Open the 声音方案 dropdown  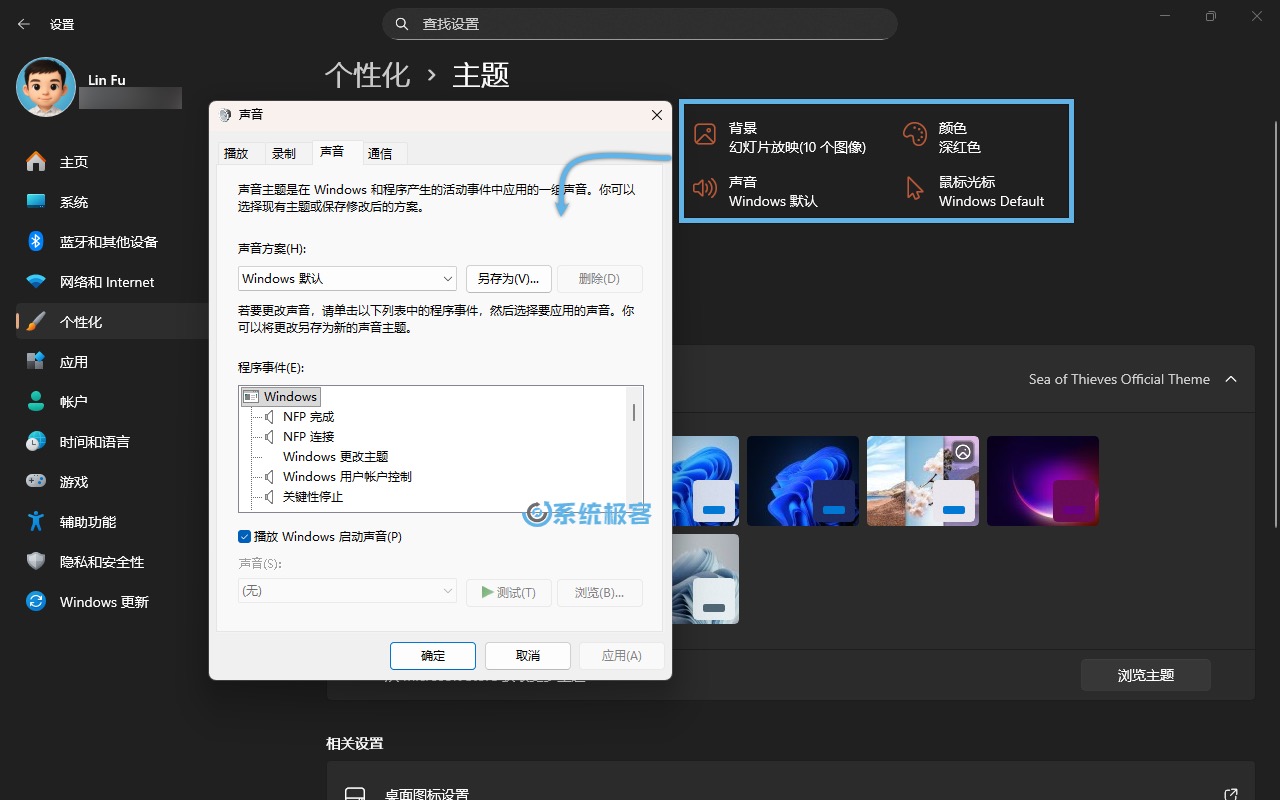[x=346, y=278]
